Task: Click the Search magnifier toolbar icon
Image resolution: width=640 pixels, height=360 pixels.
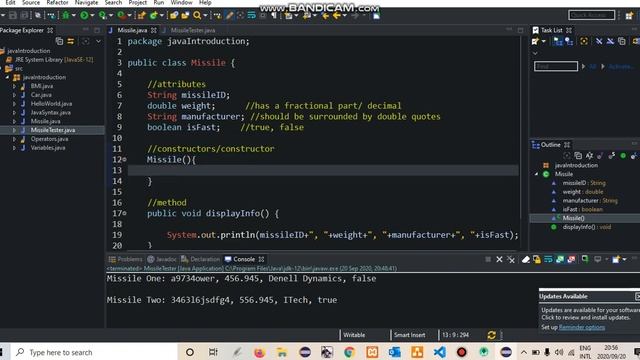Action: pos(197,16)
